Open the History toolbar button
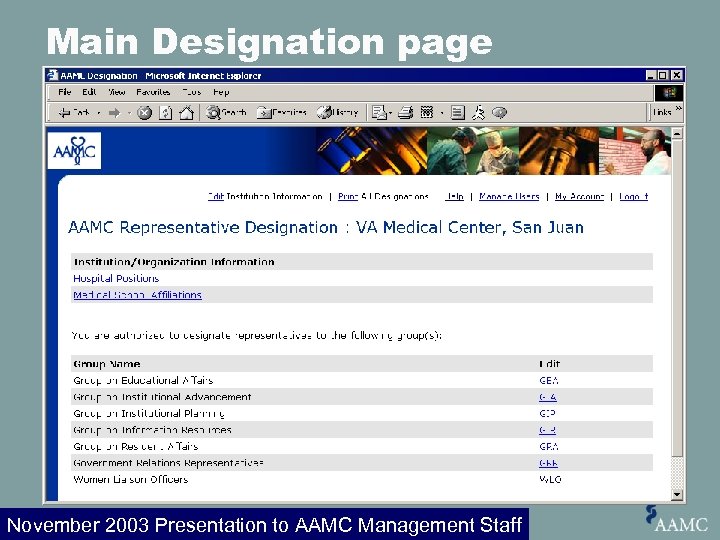The width and height of the screenshot is (720, 540). tap(338, 112)
